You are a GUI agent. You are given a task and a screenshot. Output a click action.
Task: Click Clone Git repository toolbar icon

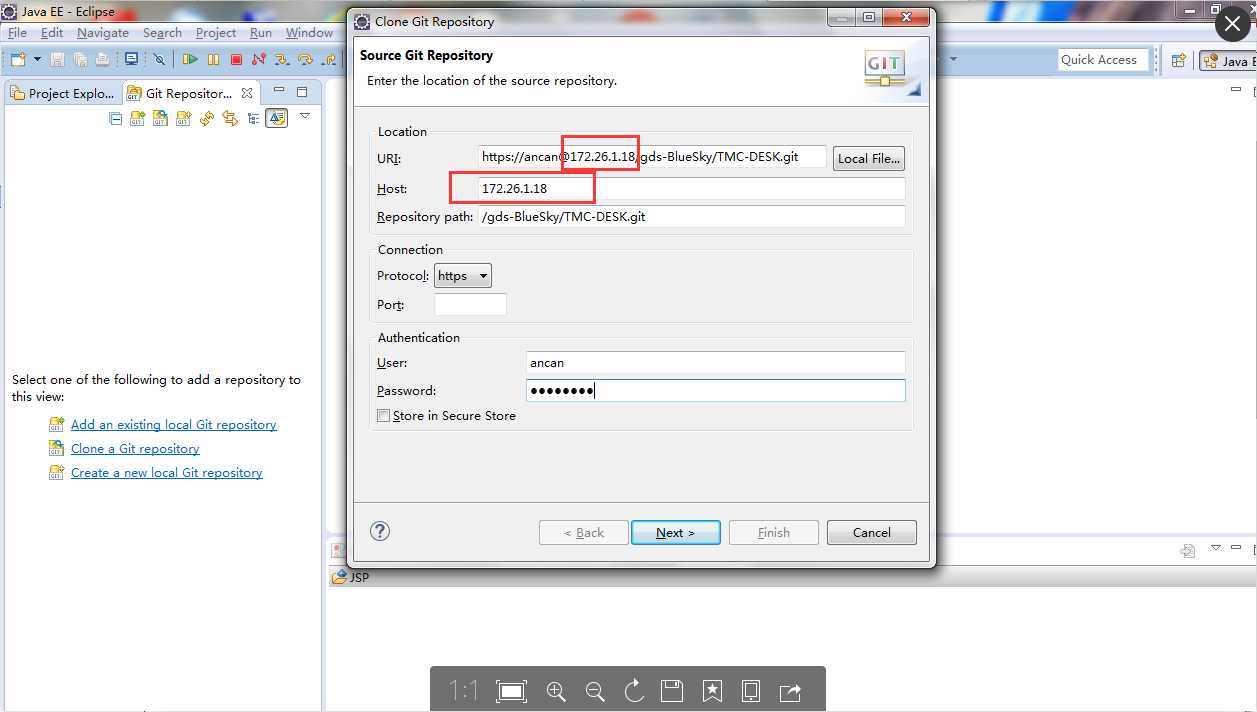pos(160,118)
